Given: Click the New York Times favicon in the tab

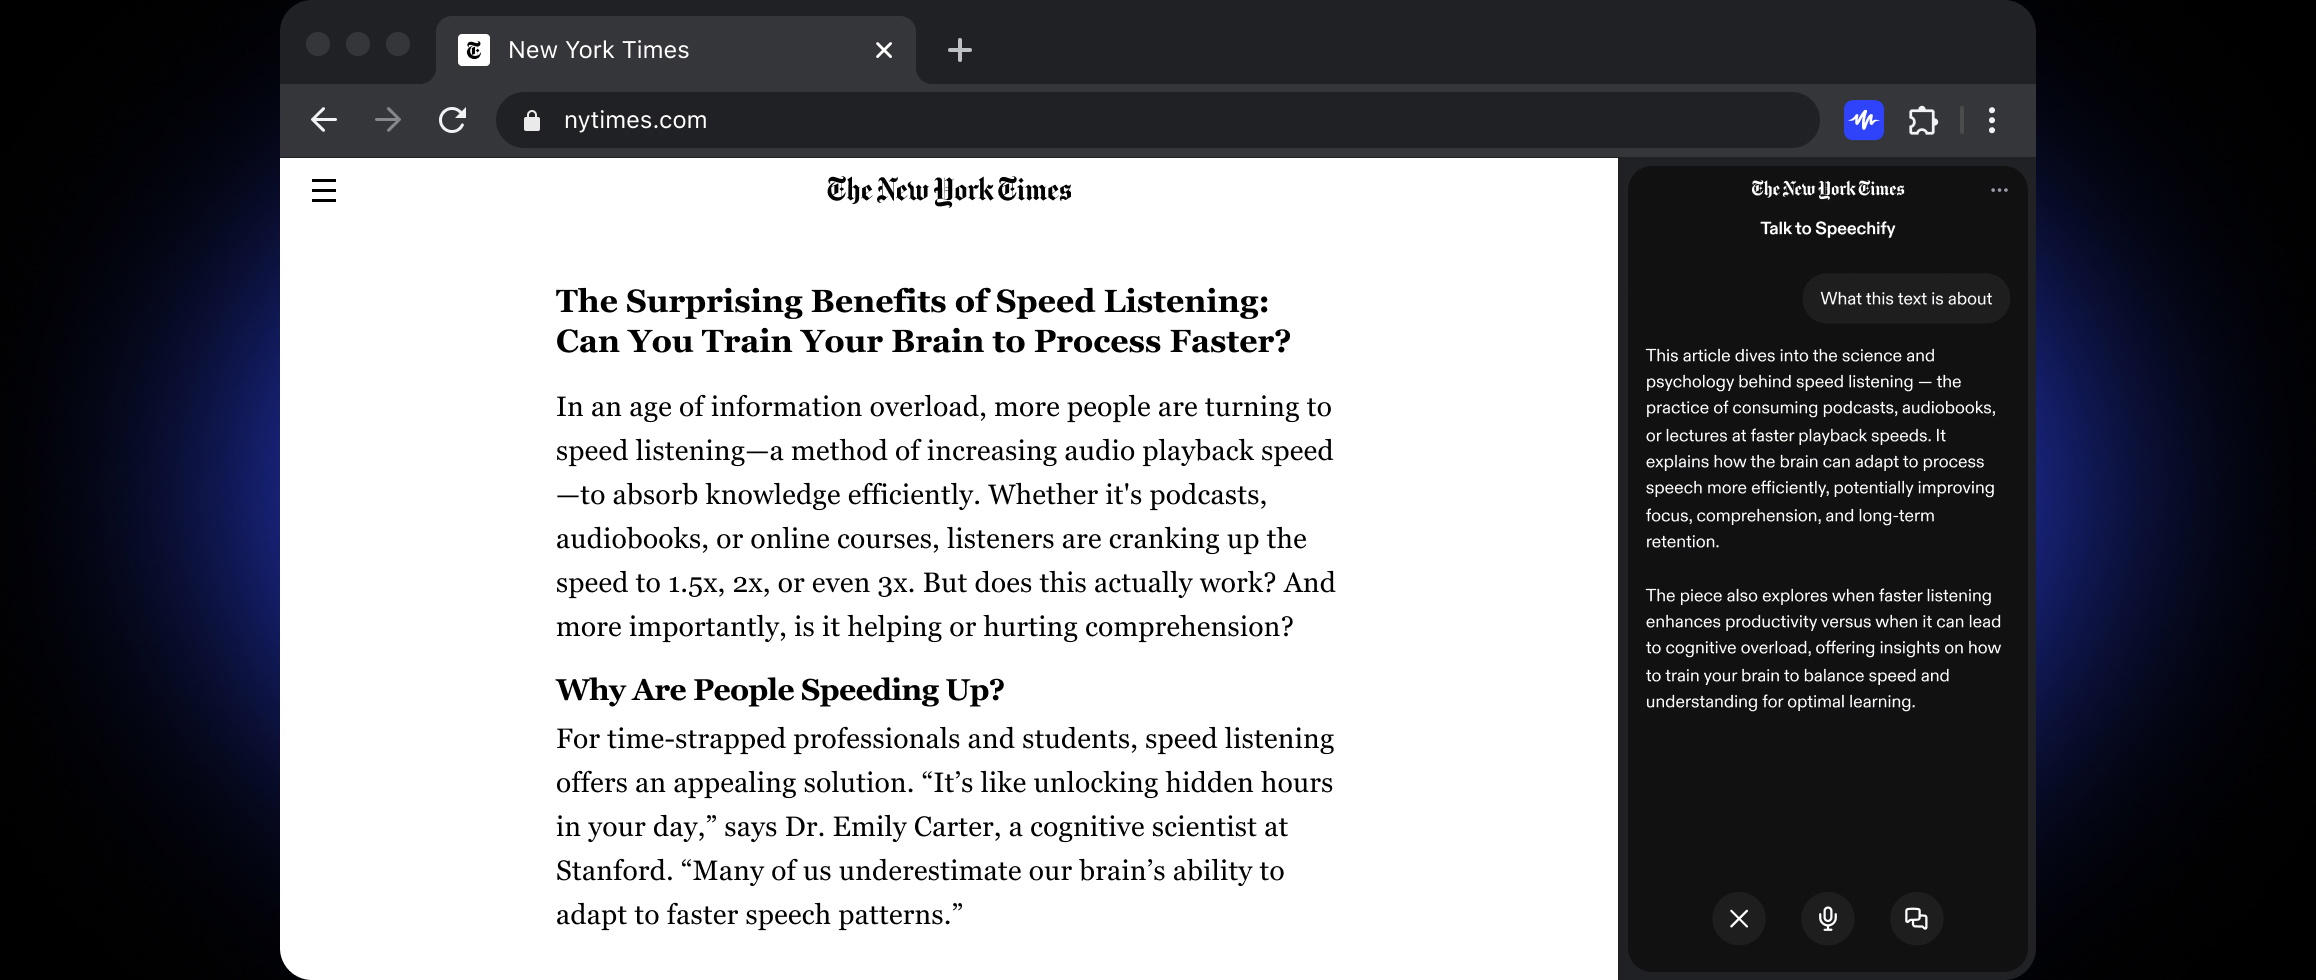Looking at the screenshot, I should click(474, 49).
